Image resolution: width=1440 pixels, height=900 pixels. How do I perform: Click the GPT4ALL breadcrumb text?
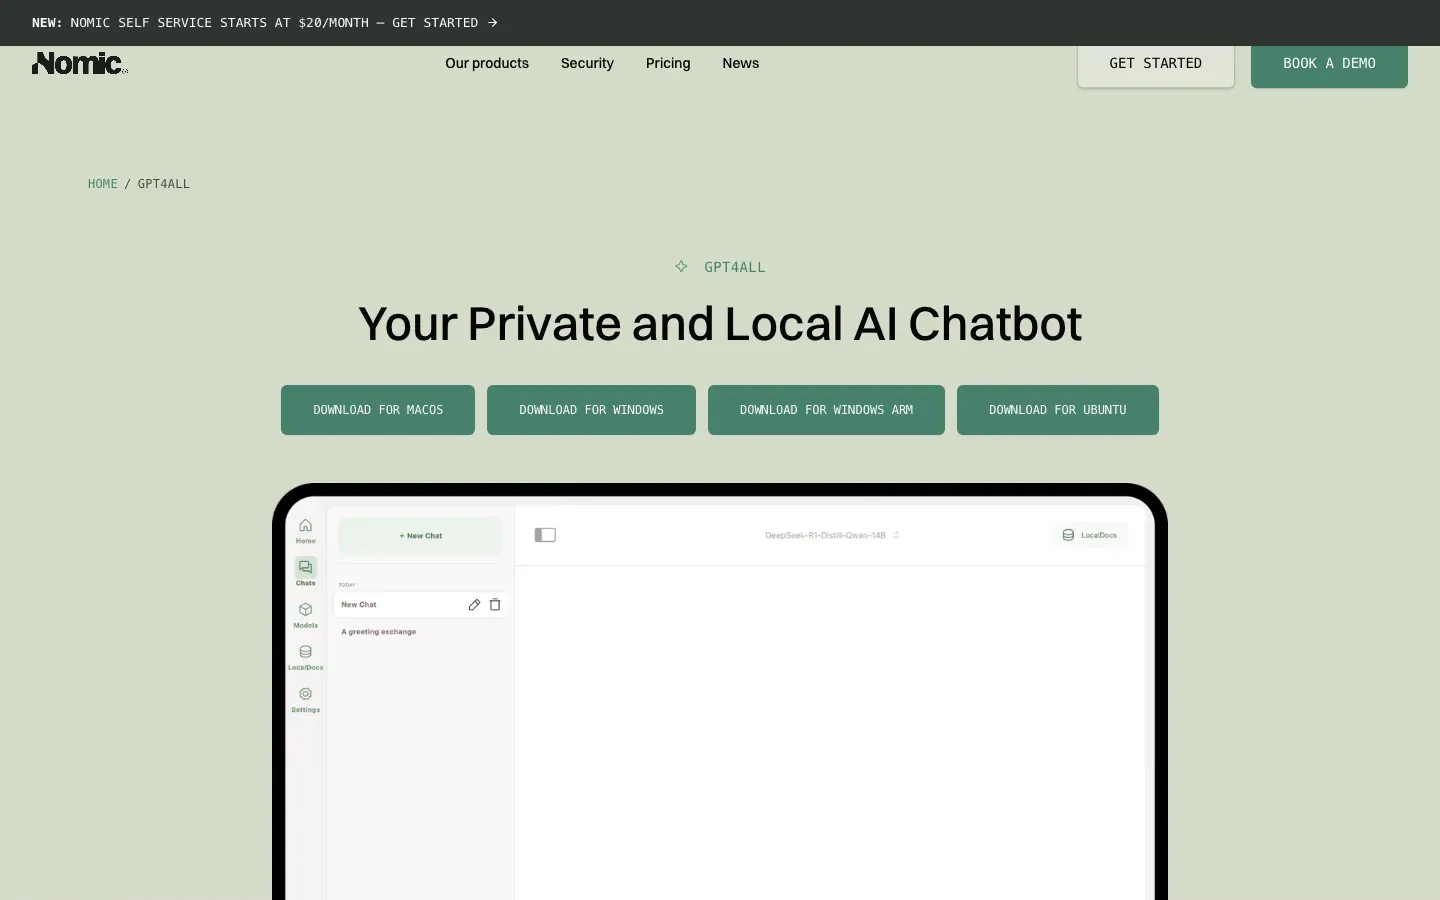click(x=164, y=183)
